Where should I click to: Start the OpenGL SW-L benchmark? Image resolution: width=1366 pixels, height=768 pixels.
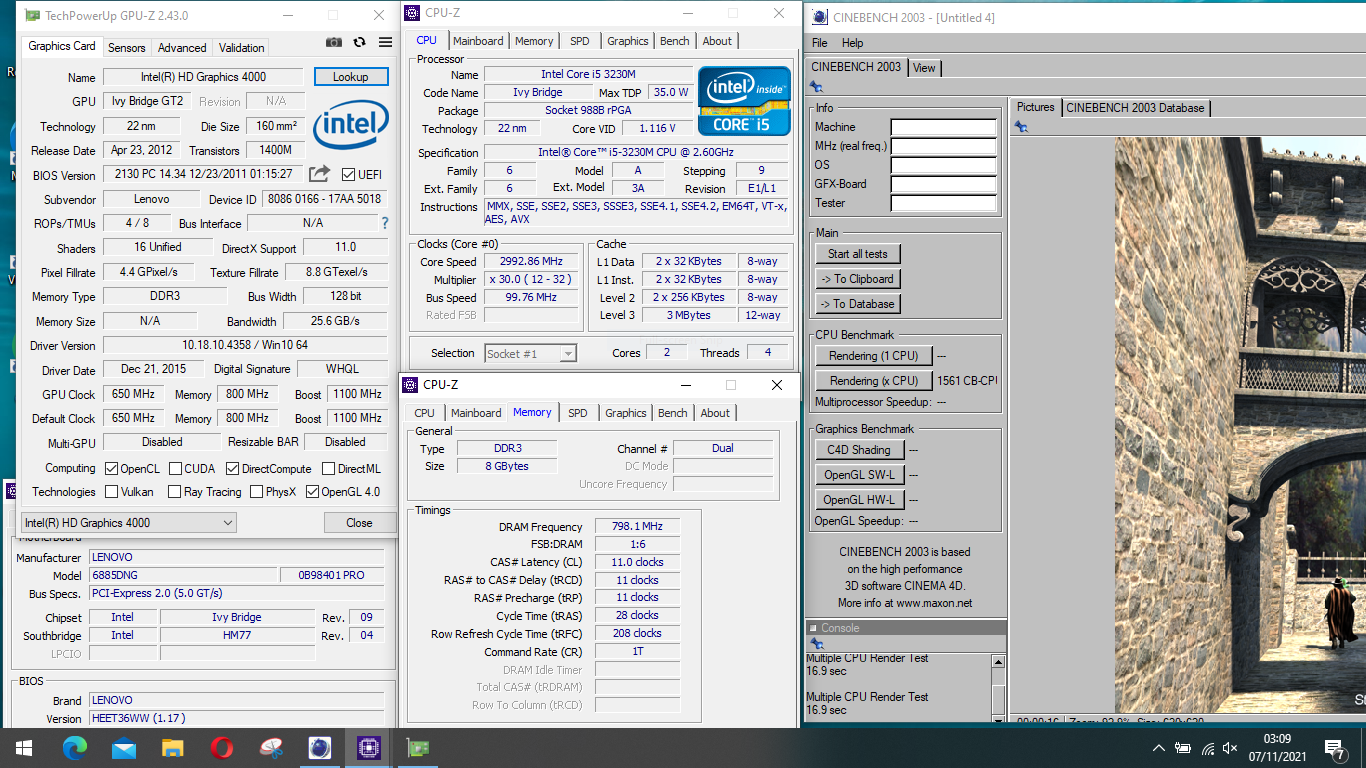(859, 475)
